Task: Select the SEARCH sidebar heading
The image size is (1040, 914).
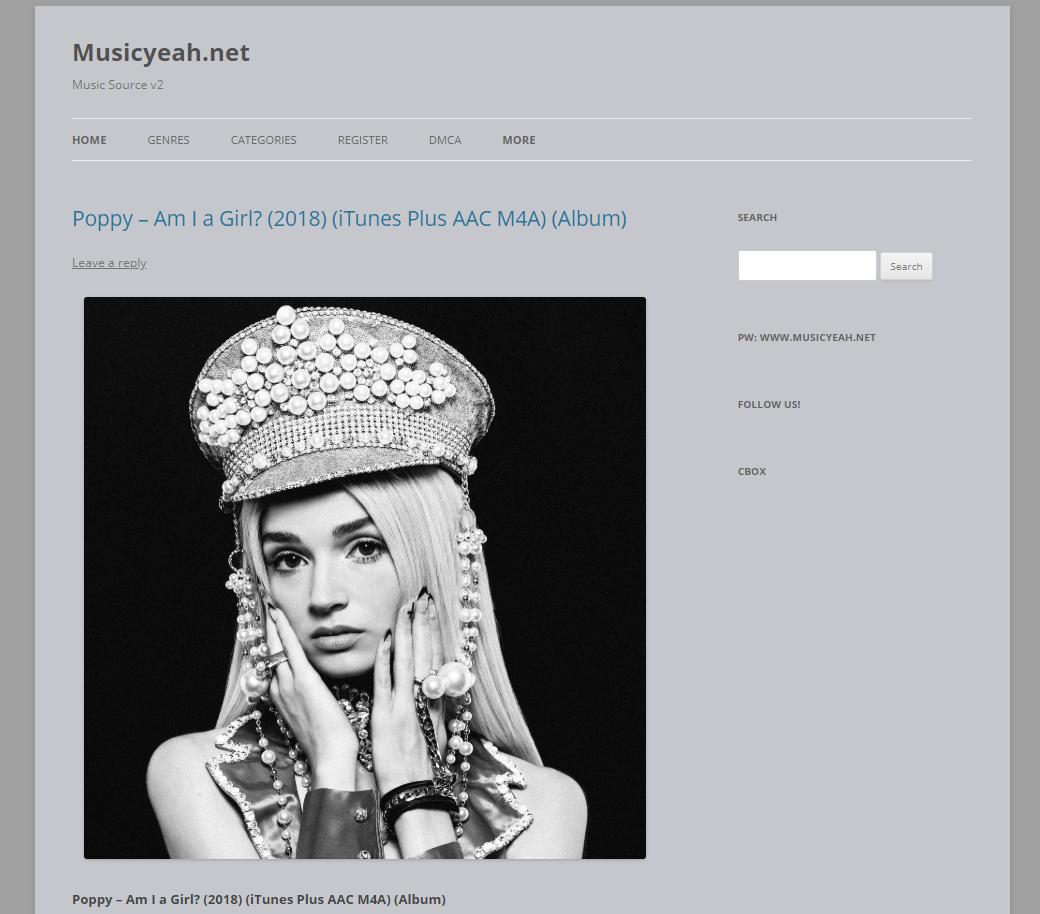Action: coord(757,217)
